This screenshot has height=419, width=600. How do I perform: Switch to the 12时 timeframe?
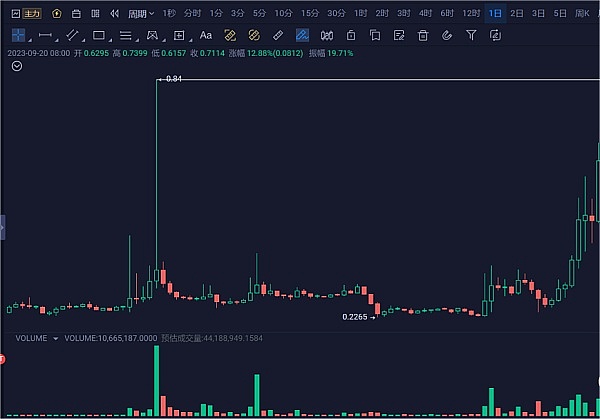(x=471, y=14)
